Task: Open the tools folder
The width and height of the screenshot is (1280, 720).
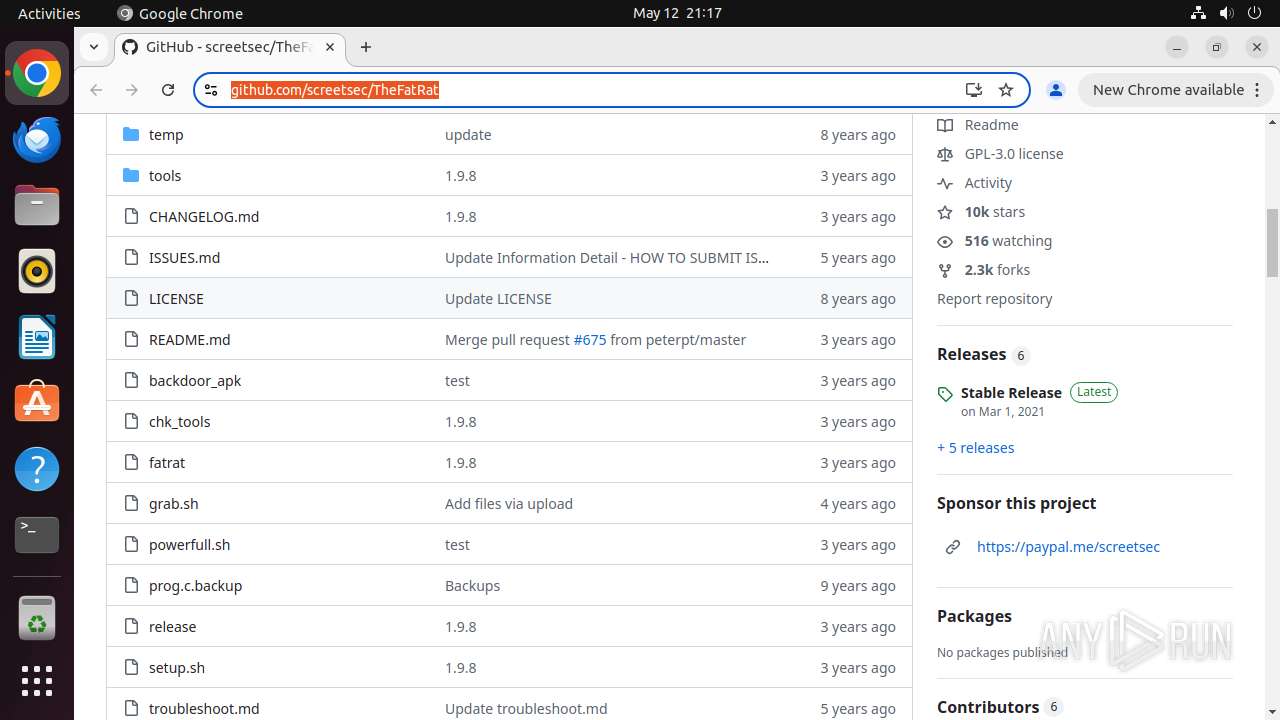Action: (x=165, y=175)
